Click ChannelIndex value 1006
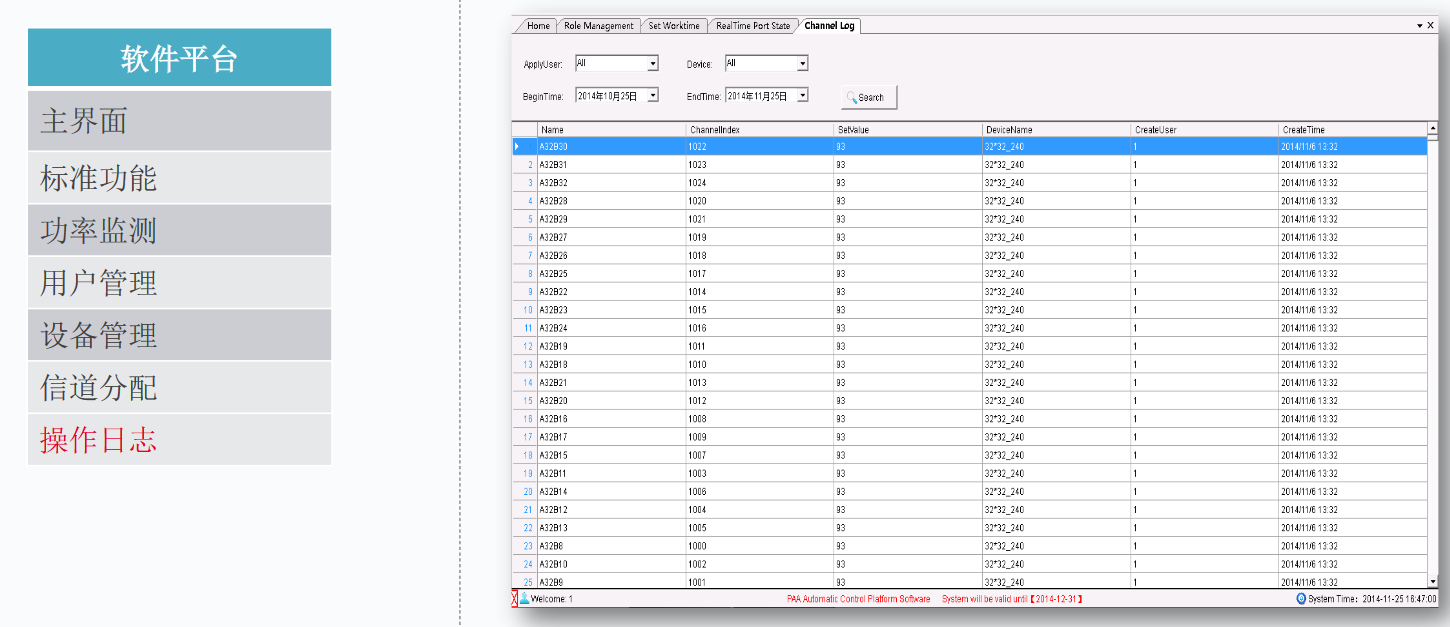Image resolution: width=1450 pixels, height=627 pixels. pyautogui.click(x=760, y=492)
